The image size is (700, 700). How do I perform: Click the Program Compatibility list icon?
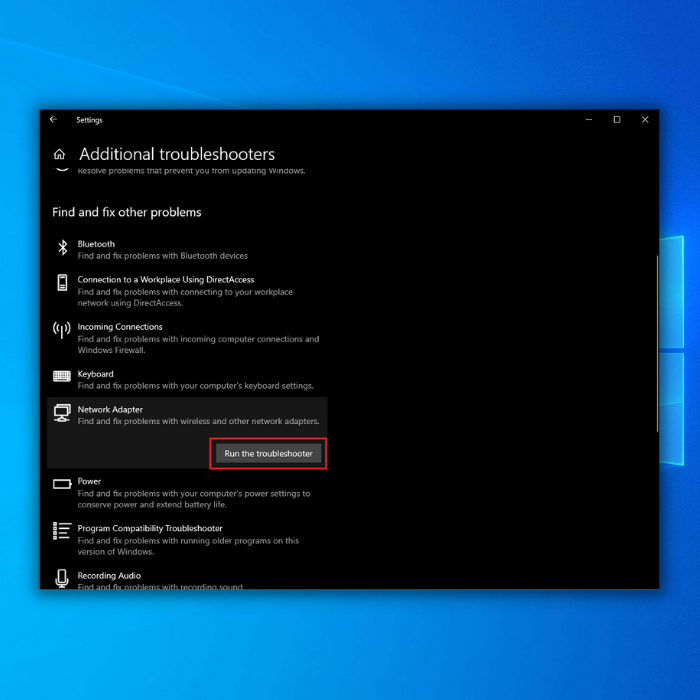pyautogui.click(x=62, y=531)
